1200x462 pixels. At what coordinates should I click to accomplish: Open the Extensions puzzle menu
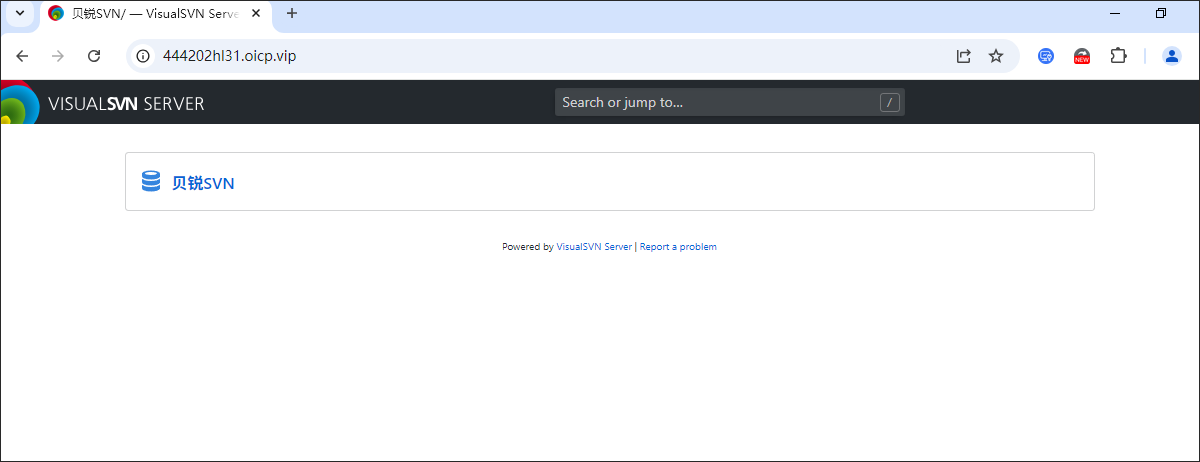pyautogui.click(x=1118, y=56)
